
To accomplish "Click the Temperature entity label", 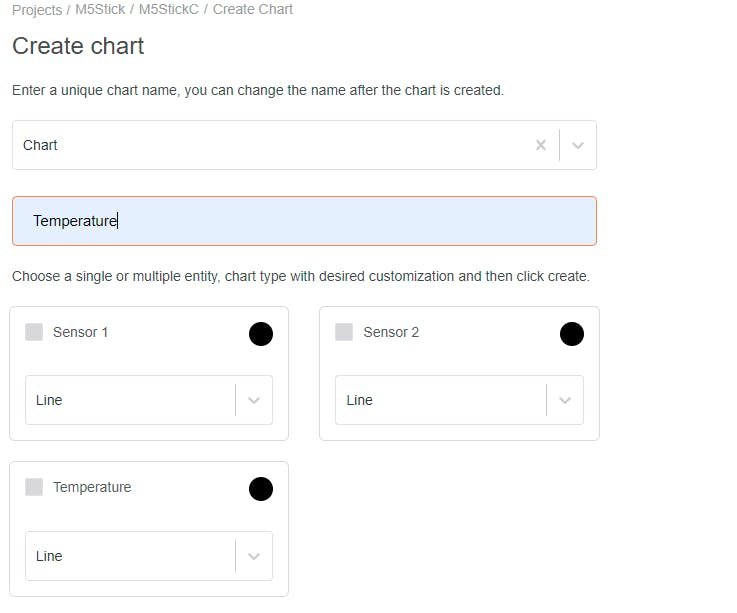I will pos(92,487).
